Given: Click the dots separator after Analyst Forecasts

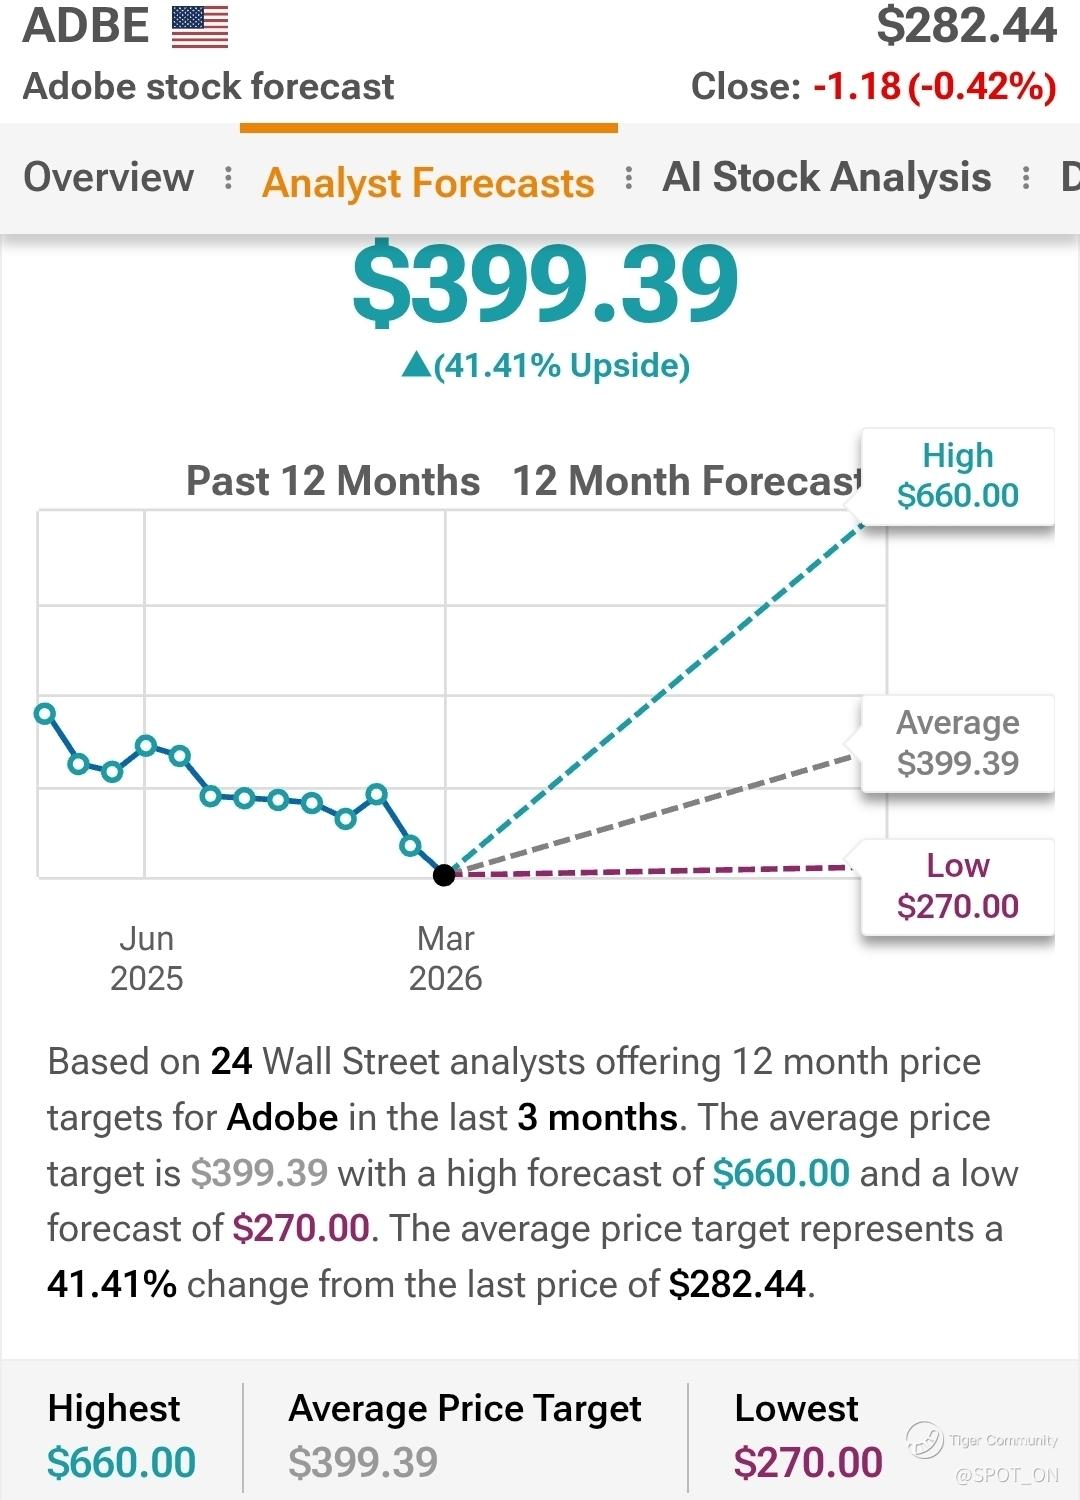Looking at the screenshot, I should point(628,178).
